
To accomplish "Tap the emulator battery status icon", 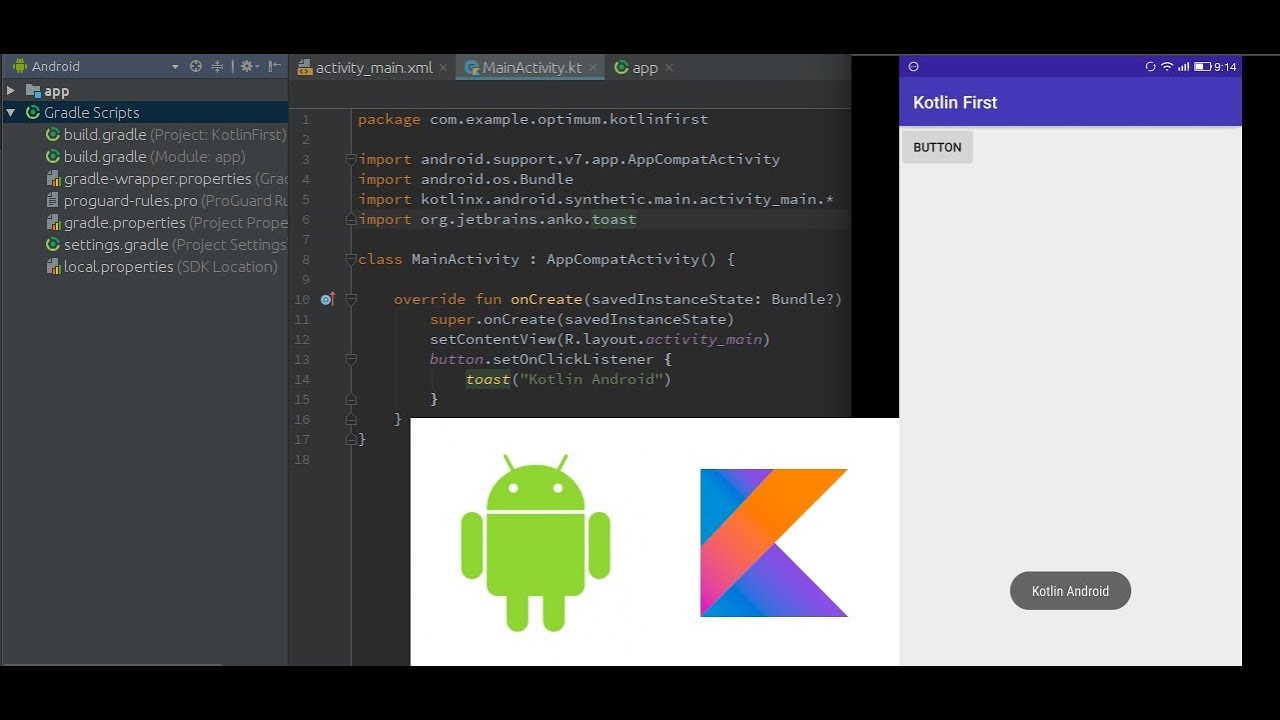I will 1203,67.
